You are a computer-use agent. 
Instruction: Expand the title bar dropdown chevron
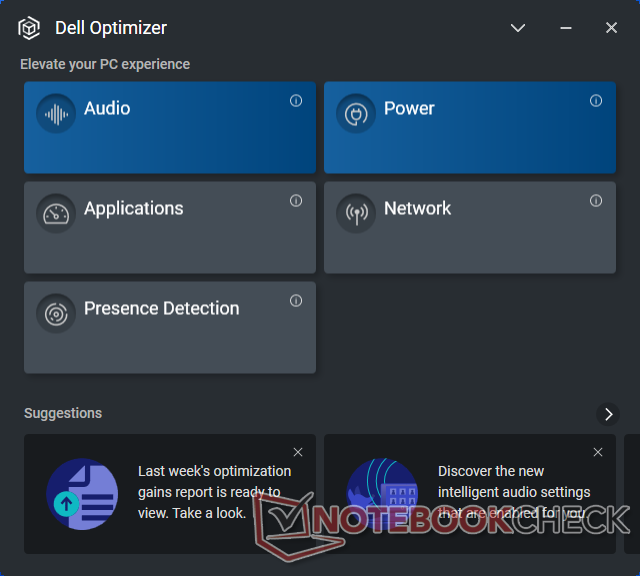click(x=518, y=28)
